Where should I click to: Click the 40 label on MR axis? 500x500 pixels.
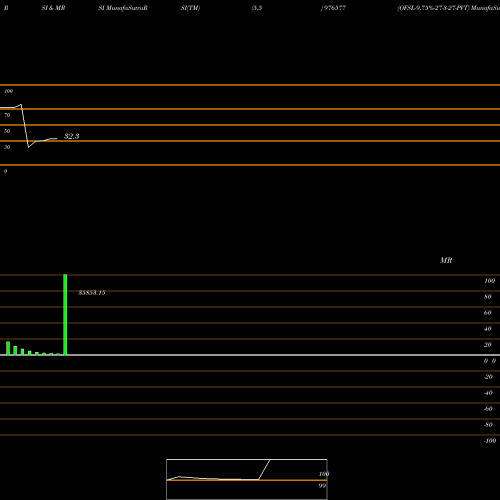point(488,329)
